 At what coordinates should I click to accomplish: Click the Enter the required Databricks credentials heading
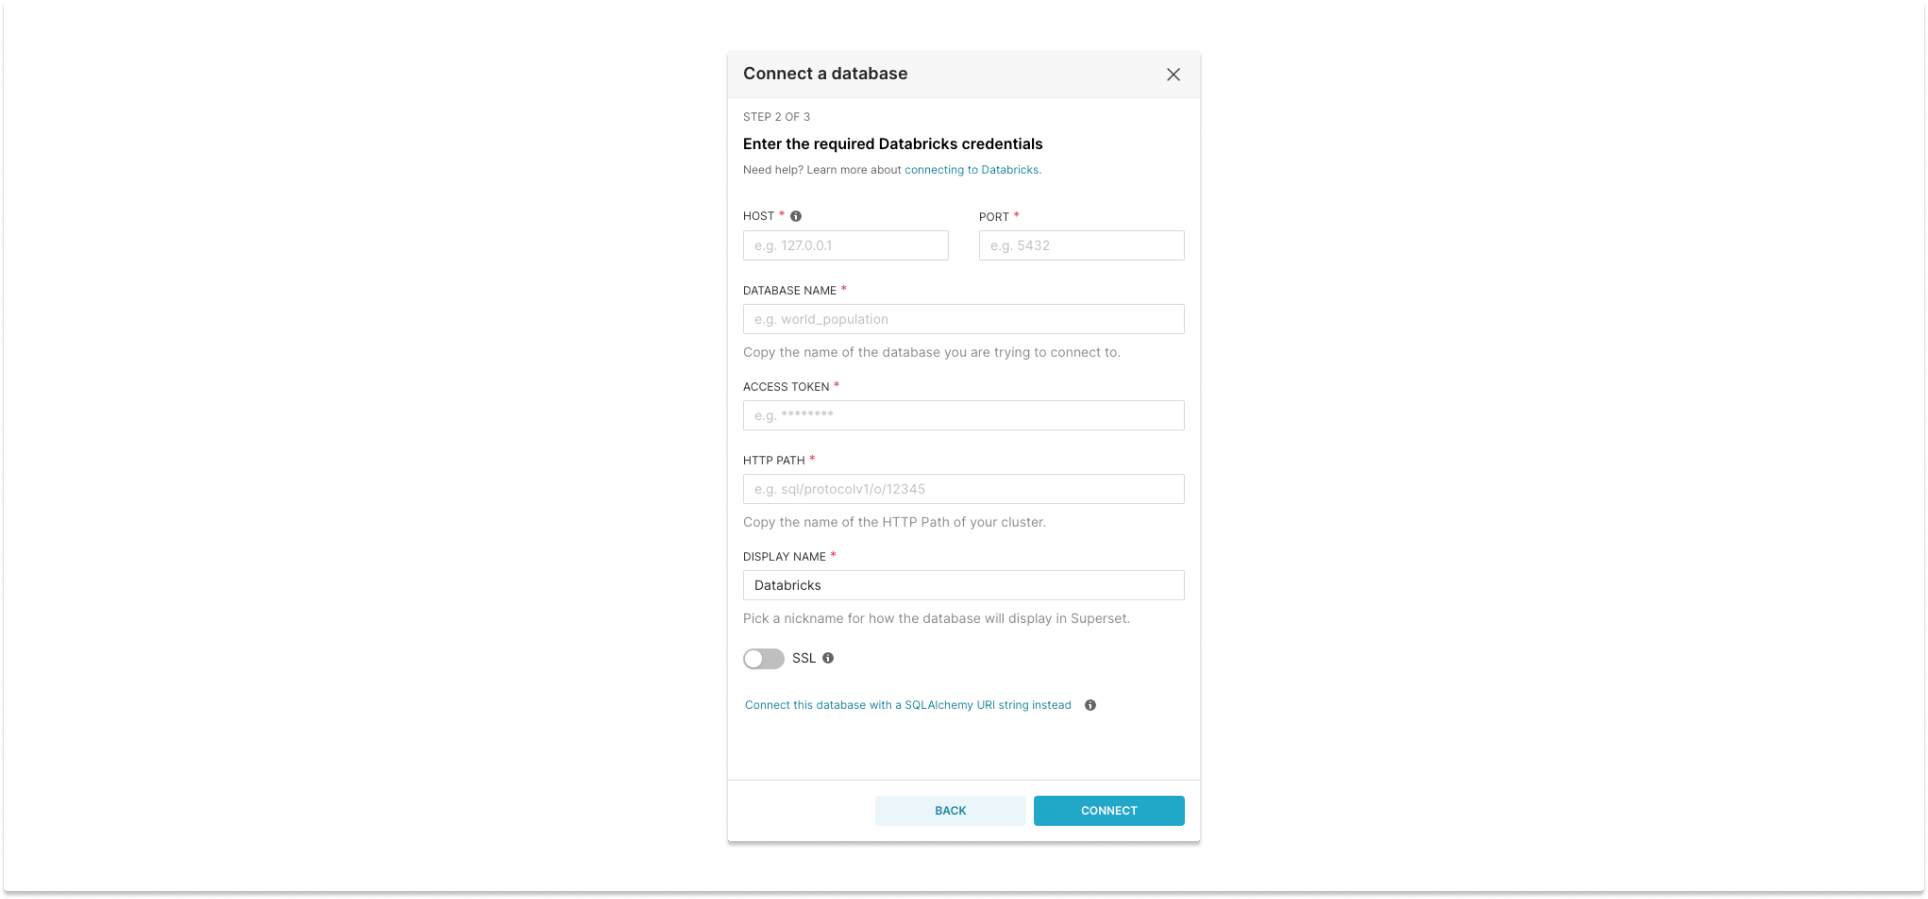[892, 143]
